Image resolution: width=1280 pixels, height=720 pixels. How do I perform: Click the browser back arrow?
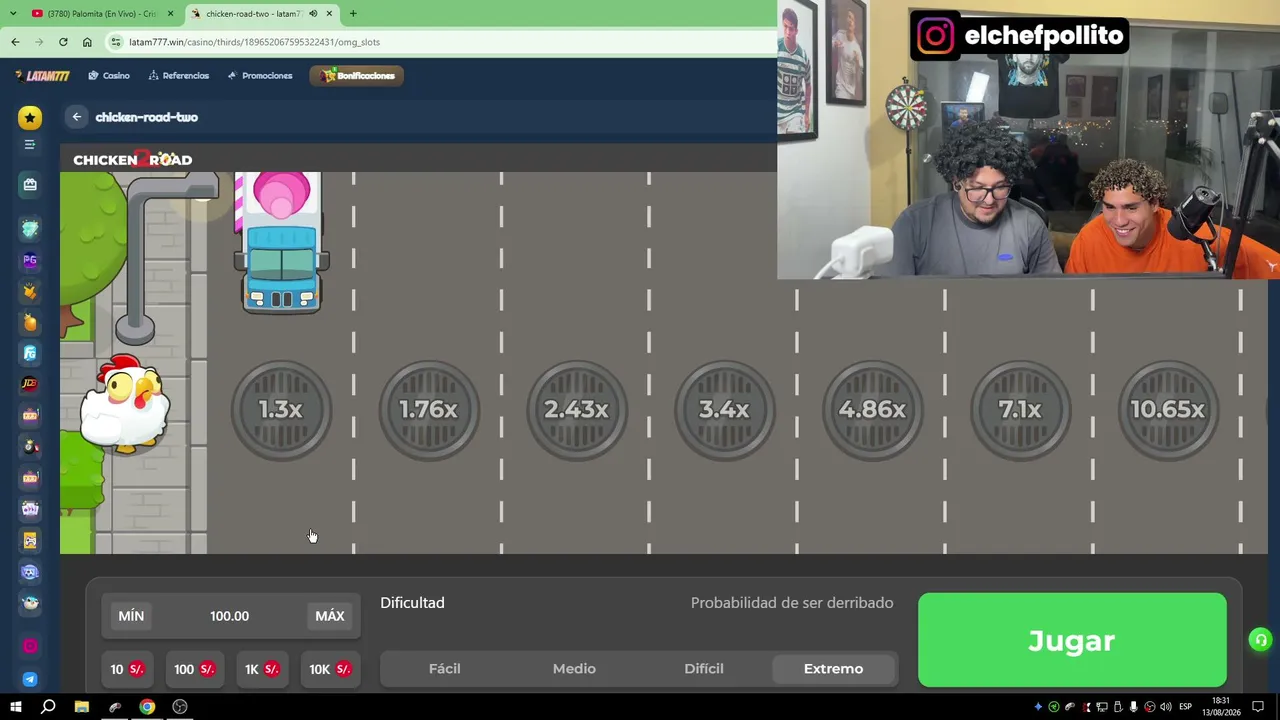pyautogui.click(x=15, y=42)
